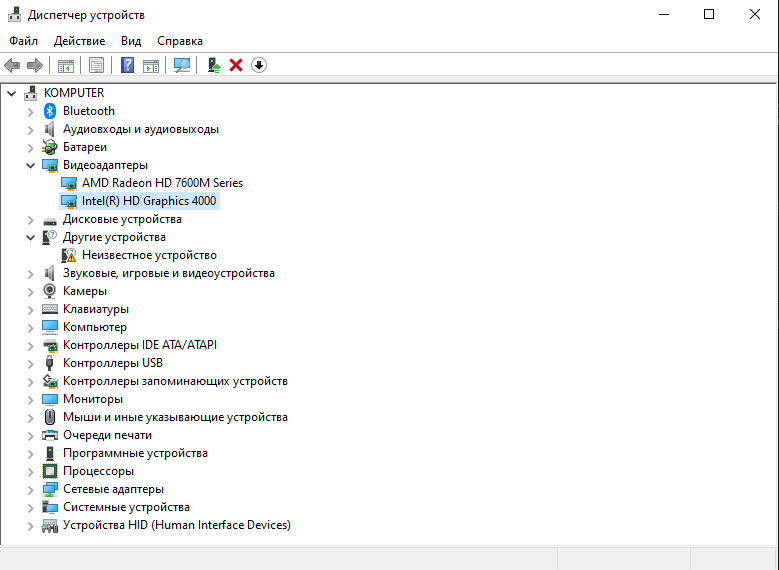This screenshot has width=779, height=570.
Task: Expand the Программные устройства arrow
Action: (x=30, y=454)
